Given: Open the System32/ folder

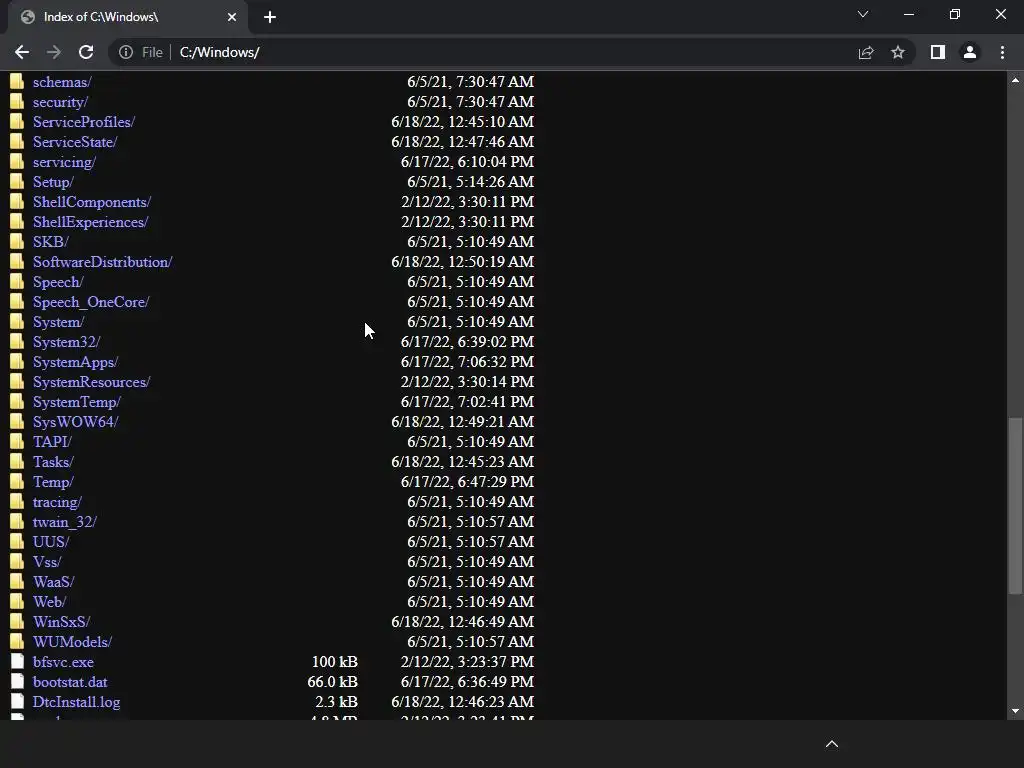Looking at the screenshot, I should coord(67,342).
